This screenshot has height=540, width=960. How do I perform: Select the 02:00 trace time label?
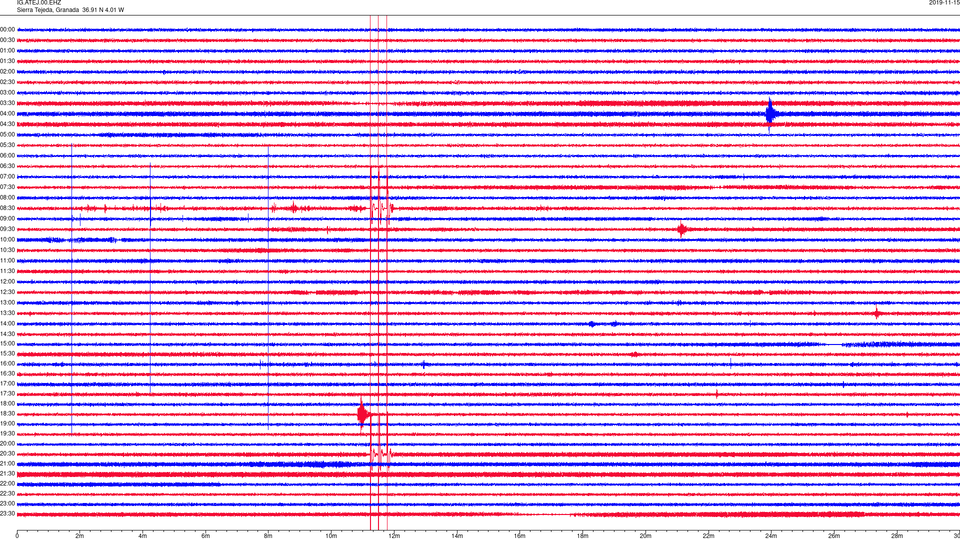(x=8, y=72)
